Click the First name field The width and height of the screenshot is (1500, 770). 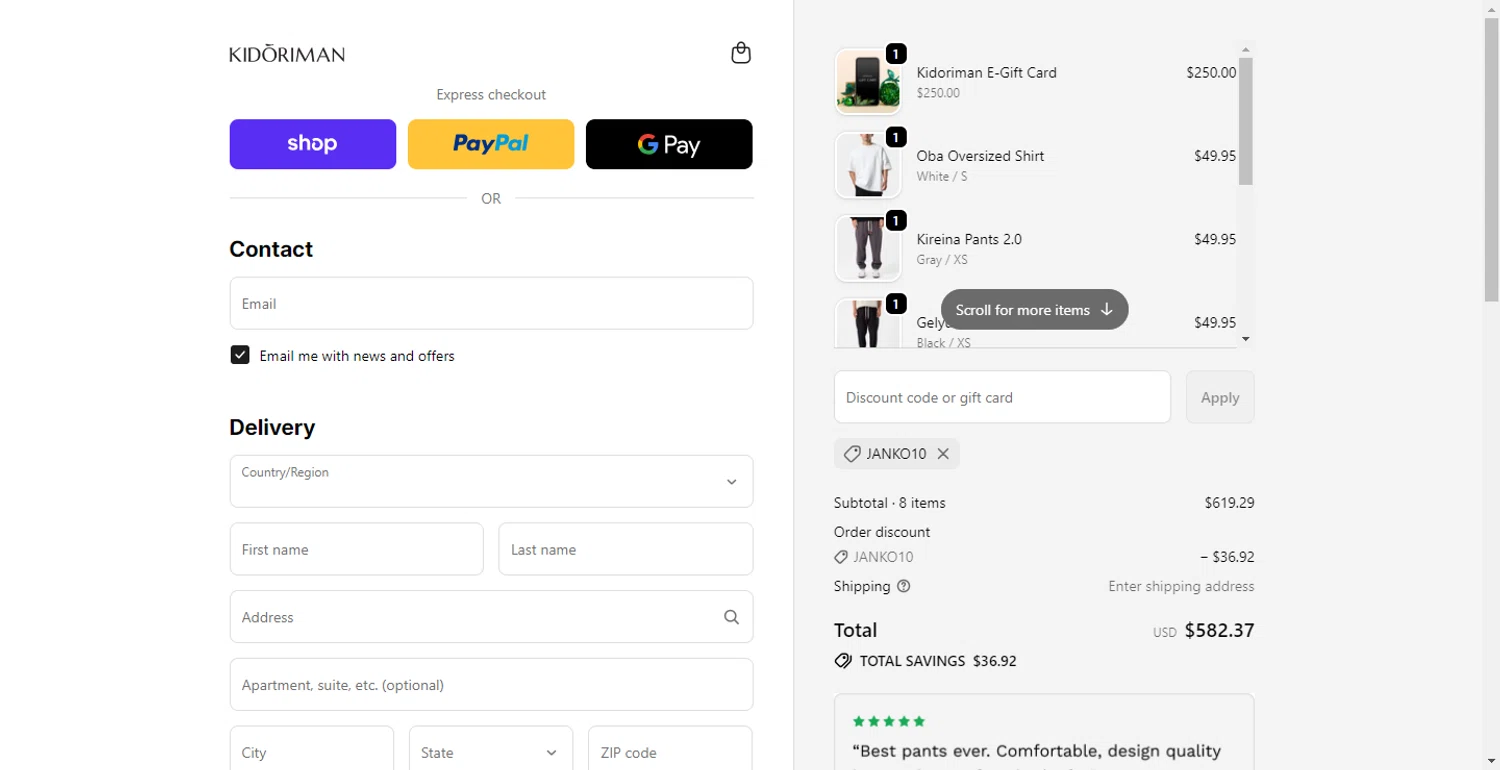(357, 549)
